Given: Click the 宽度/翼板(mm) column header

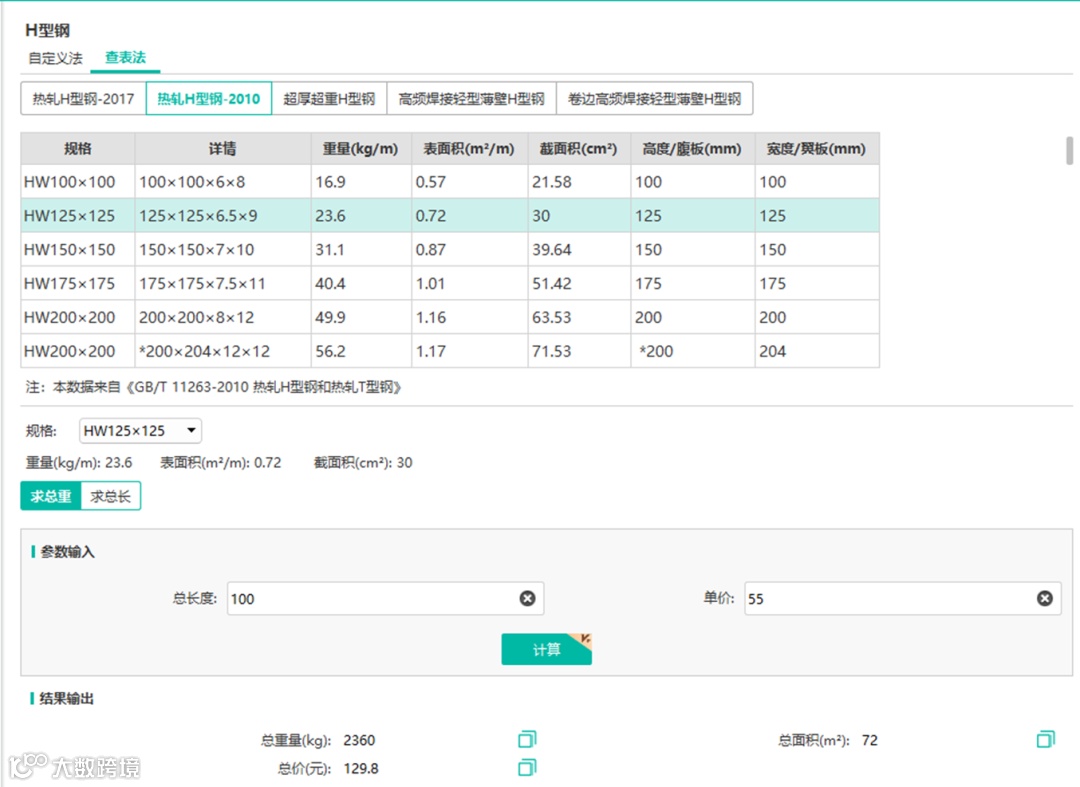Looking at the screenshot, I should point(816,149).
